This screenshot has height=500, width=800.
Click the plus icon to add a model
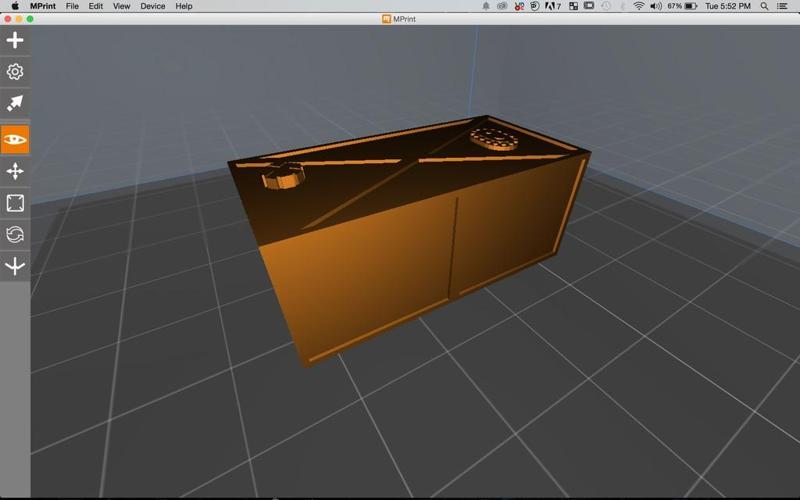pyautogui.click(x=15, y=40)
